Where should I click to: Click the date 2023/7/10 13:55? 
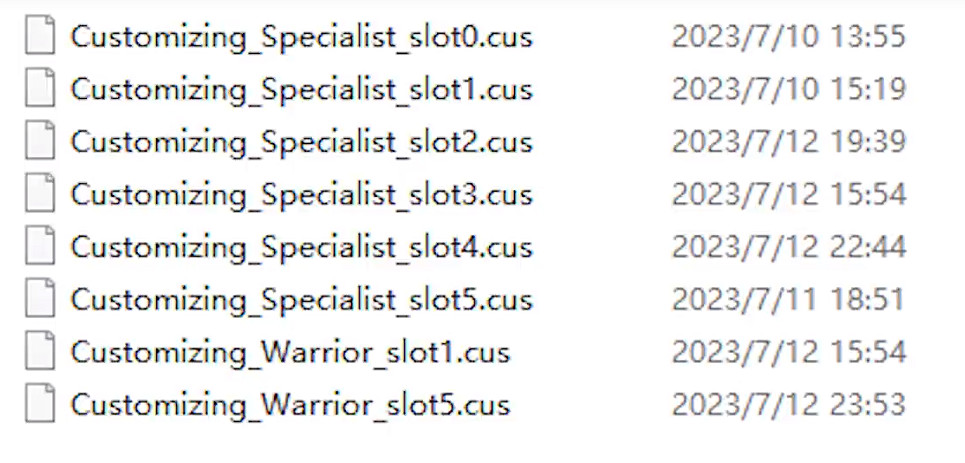788,36
